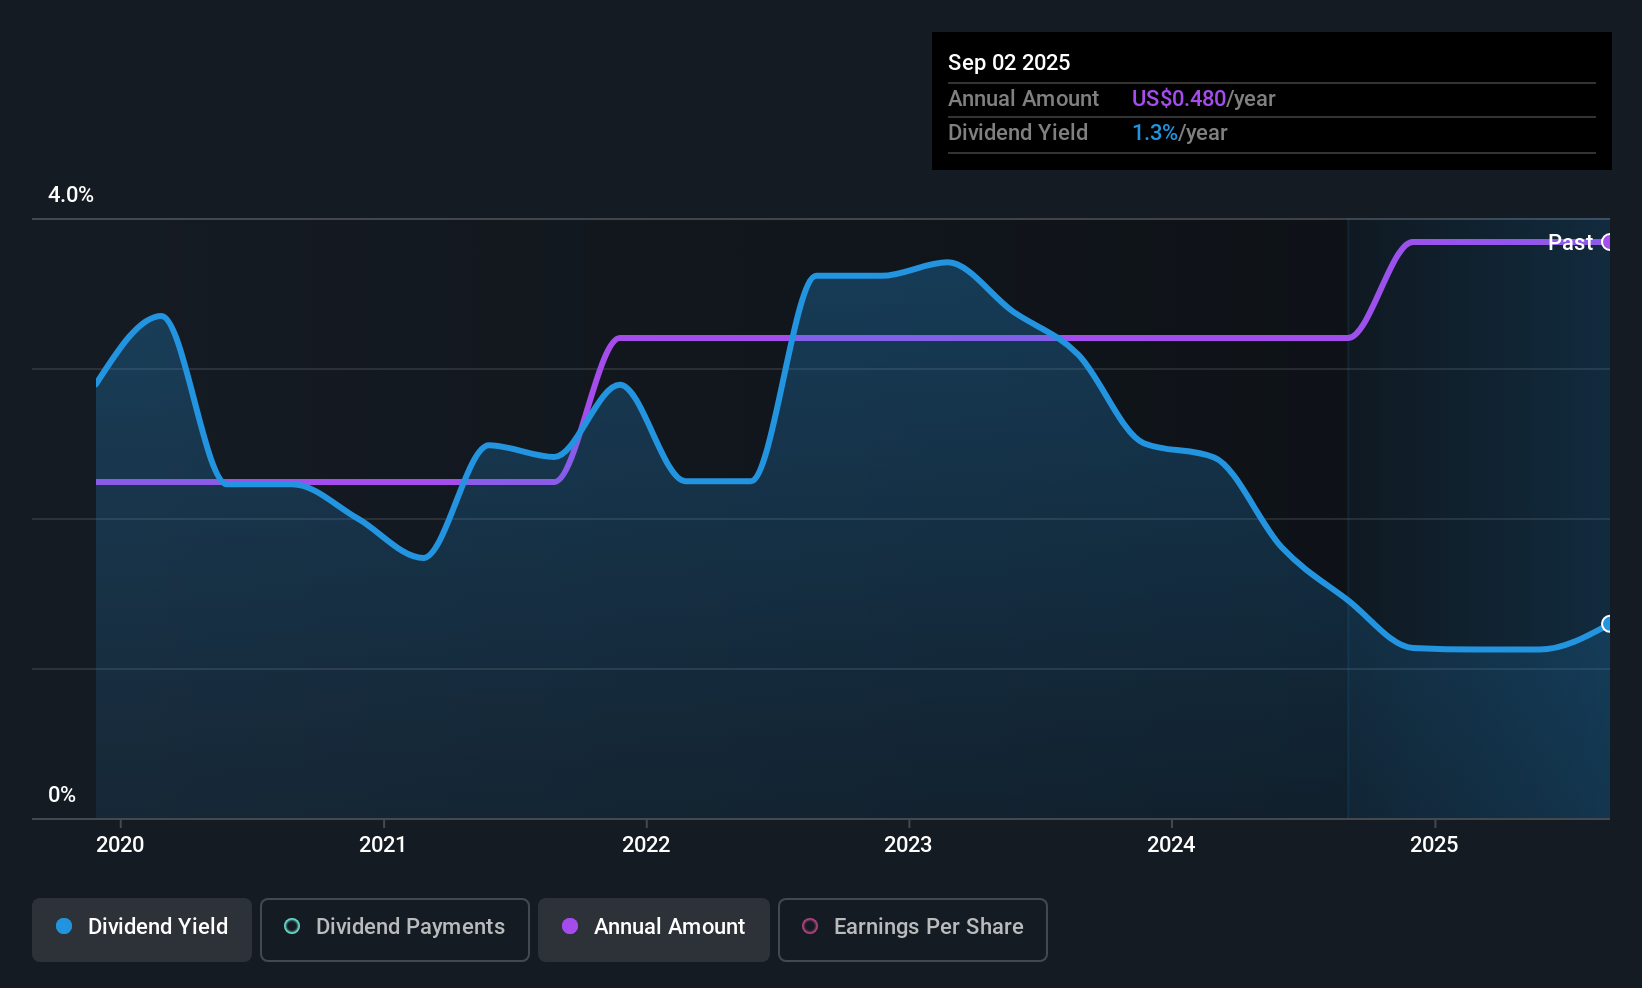Show the Earnings Per Share series
Image resolution: width=1642 pixels, height=988 pixels.
[912, 929]
